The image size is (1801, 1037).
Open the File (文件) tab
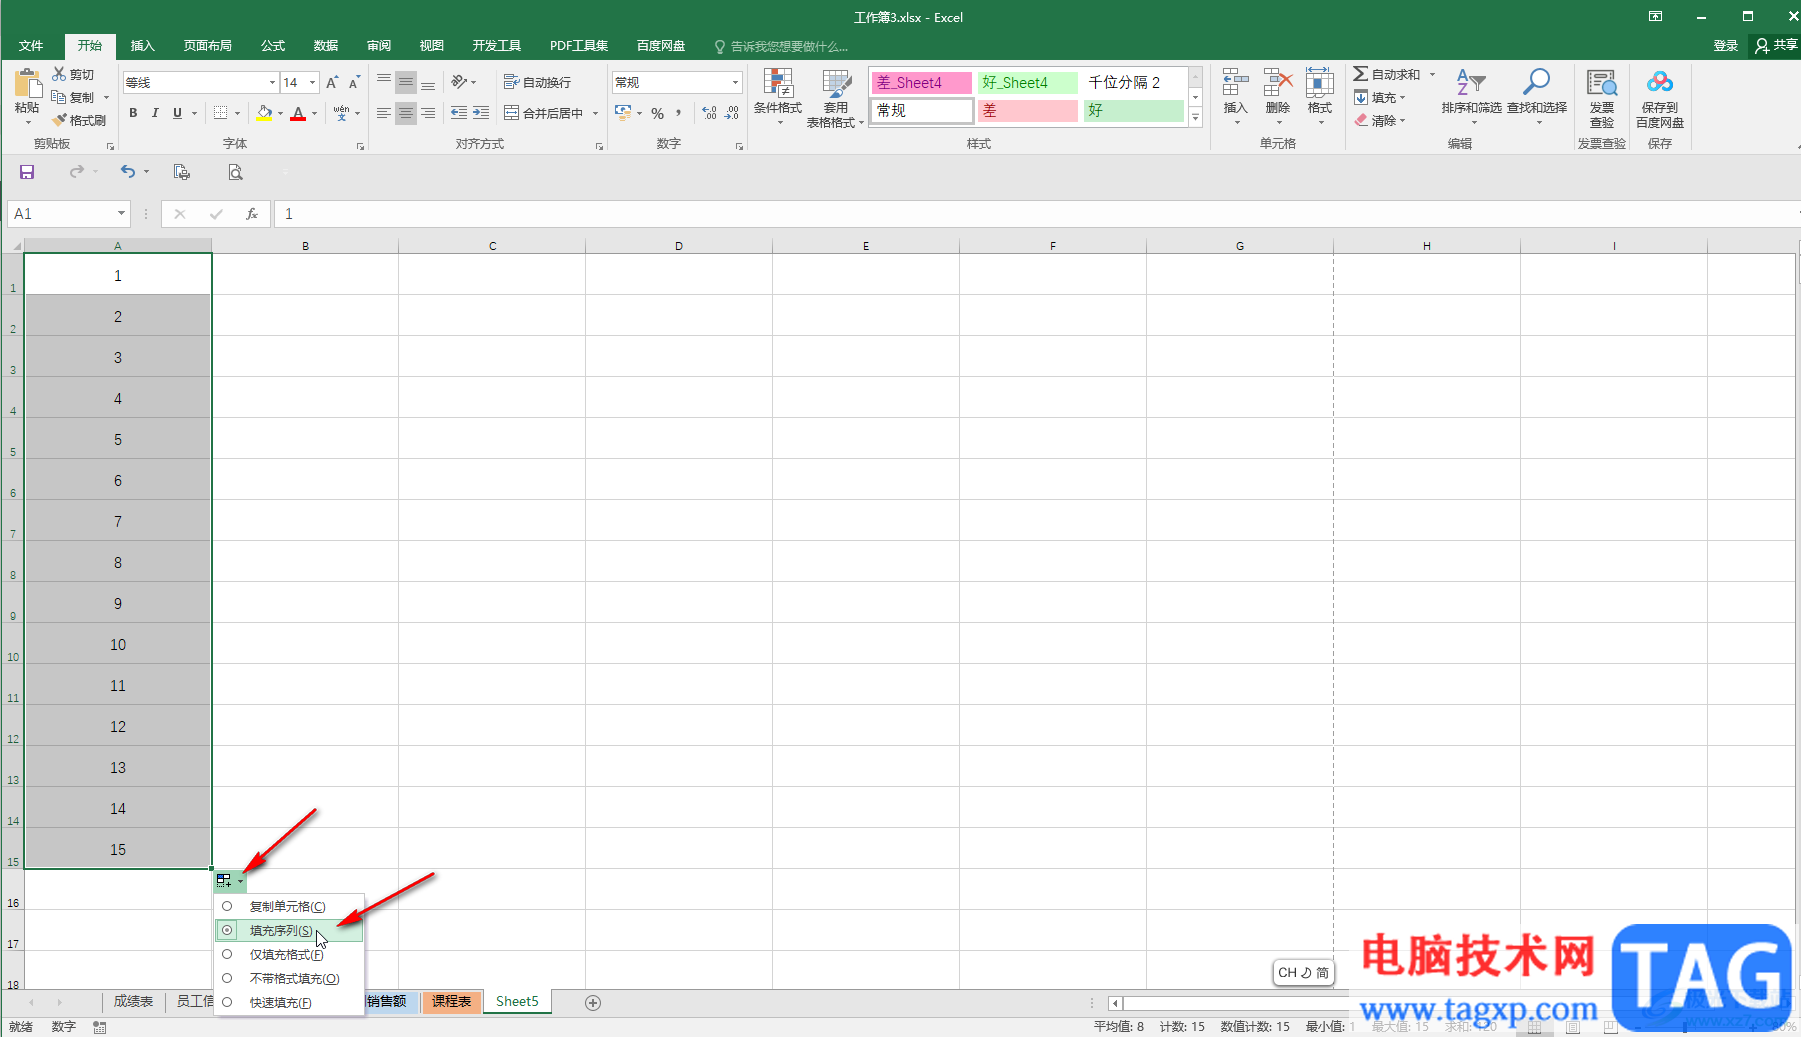[31, 46]
